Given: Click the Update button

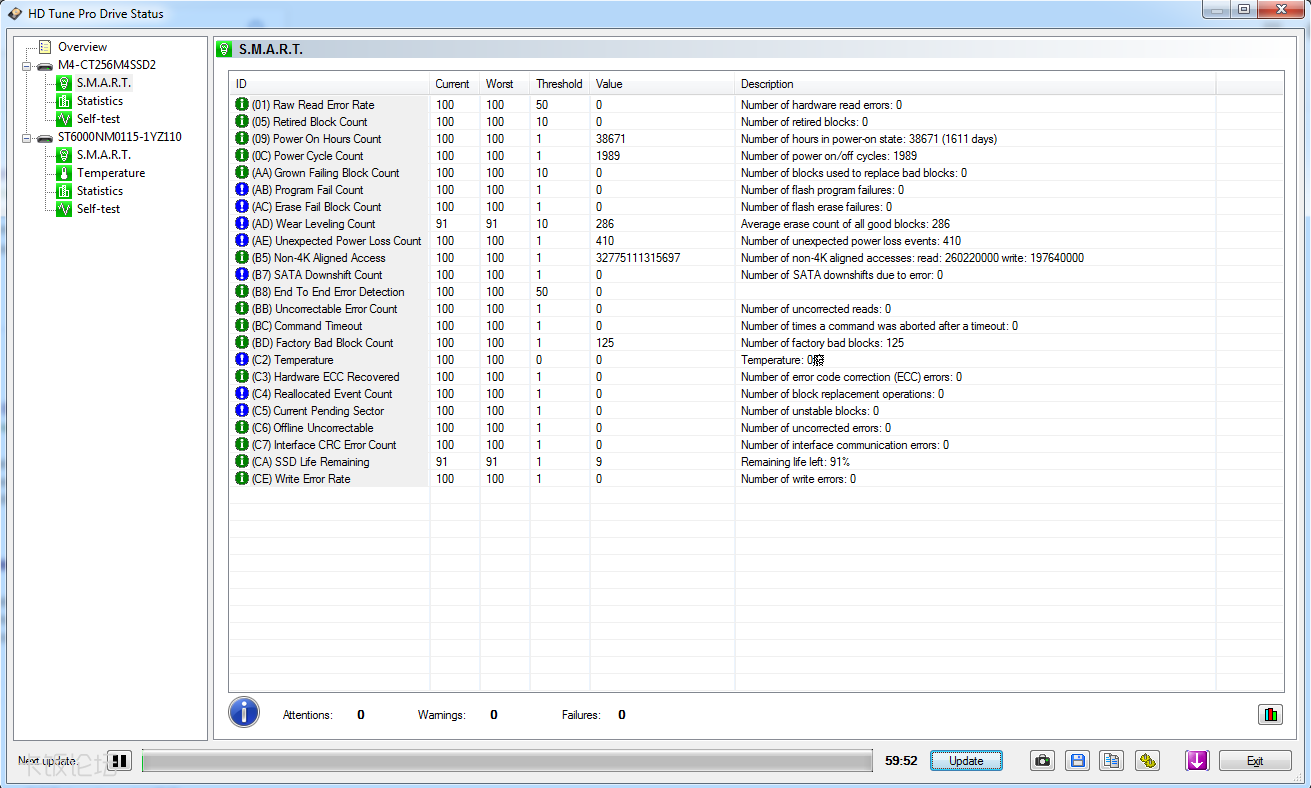Looking at the screenshot, I should pos(966,761).
